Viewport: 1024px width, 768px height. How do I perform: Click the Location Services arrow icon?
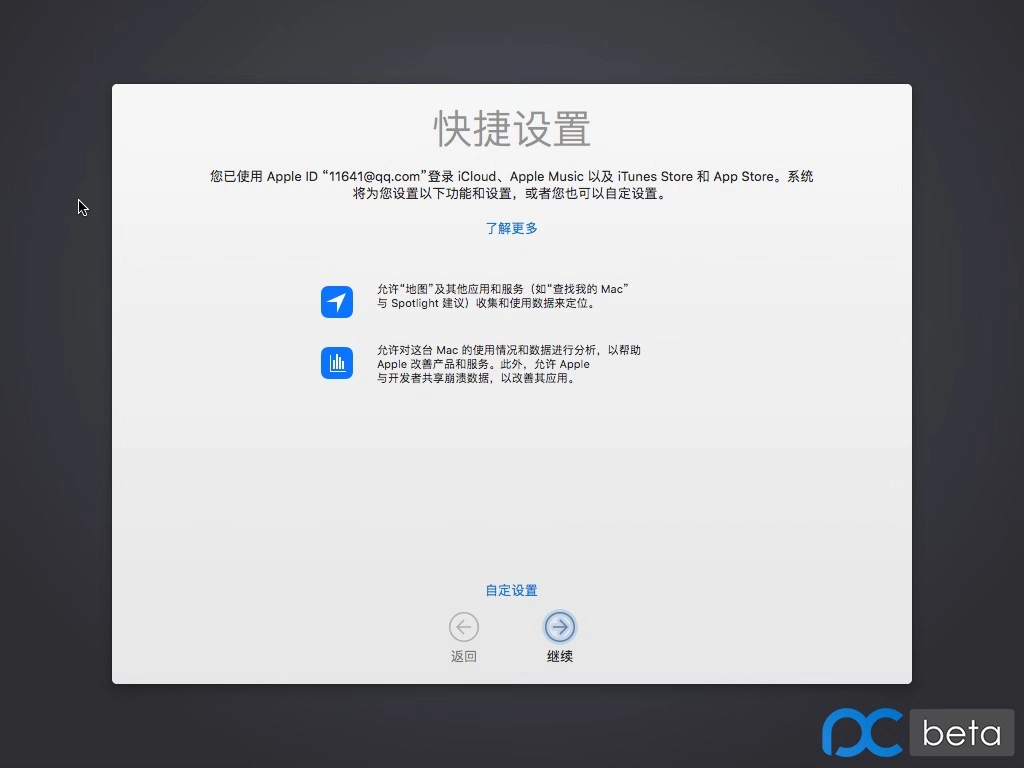pyautogui.click(x=337, y=302)
